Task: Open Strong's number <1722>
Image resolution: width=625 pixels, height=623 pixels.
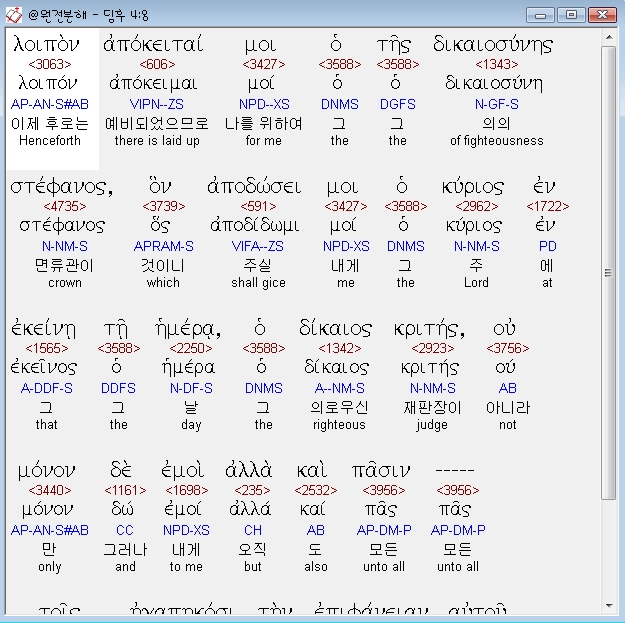Action: tap(547, 206)
